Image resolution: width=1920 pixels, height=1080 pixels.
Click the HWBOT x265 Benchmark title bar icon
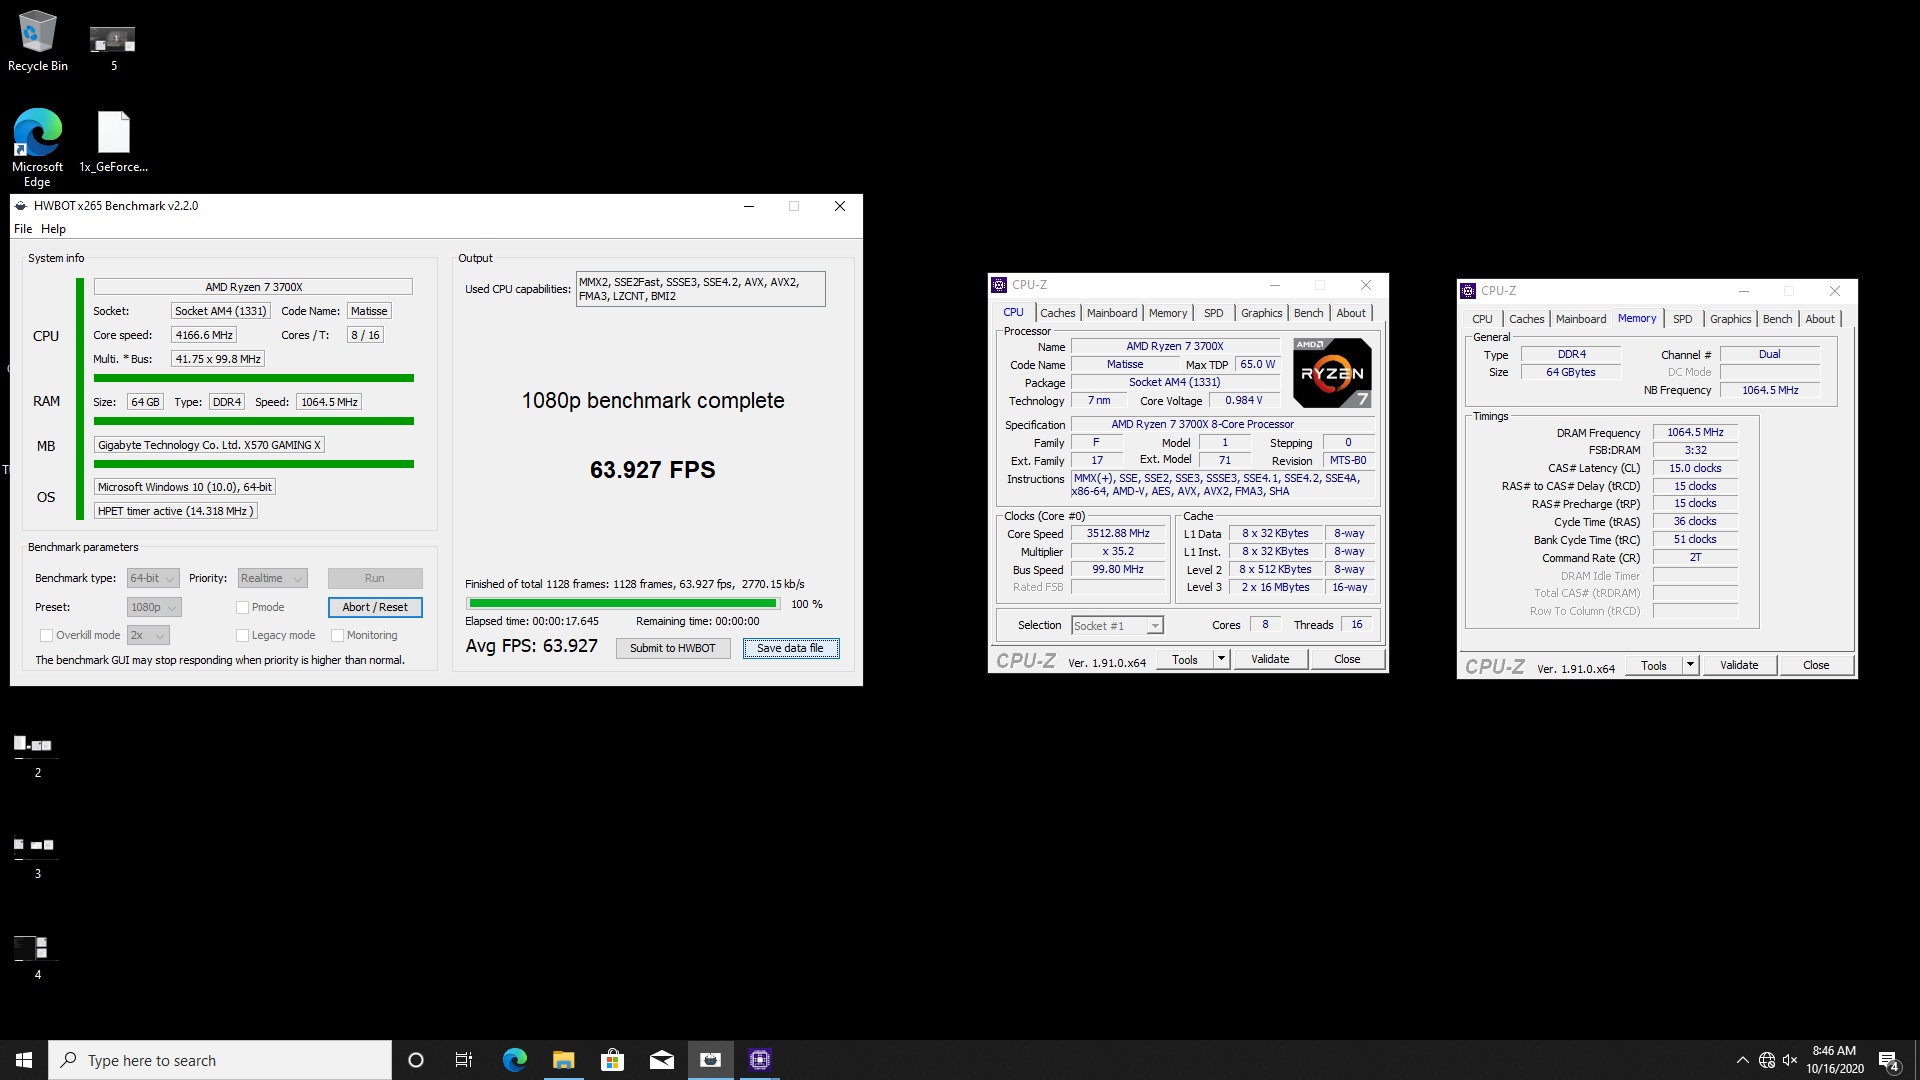[x=21, y=206]
